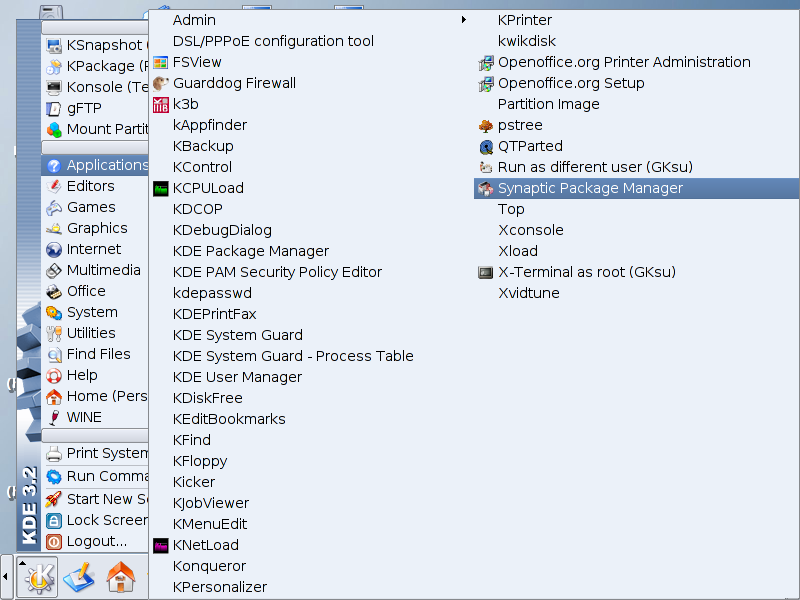Expand the Internet category in K menu
Screen dimensions: 800x600
click(93, 249)
